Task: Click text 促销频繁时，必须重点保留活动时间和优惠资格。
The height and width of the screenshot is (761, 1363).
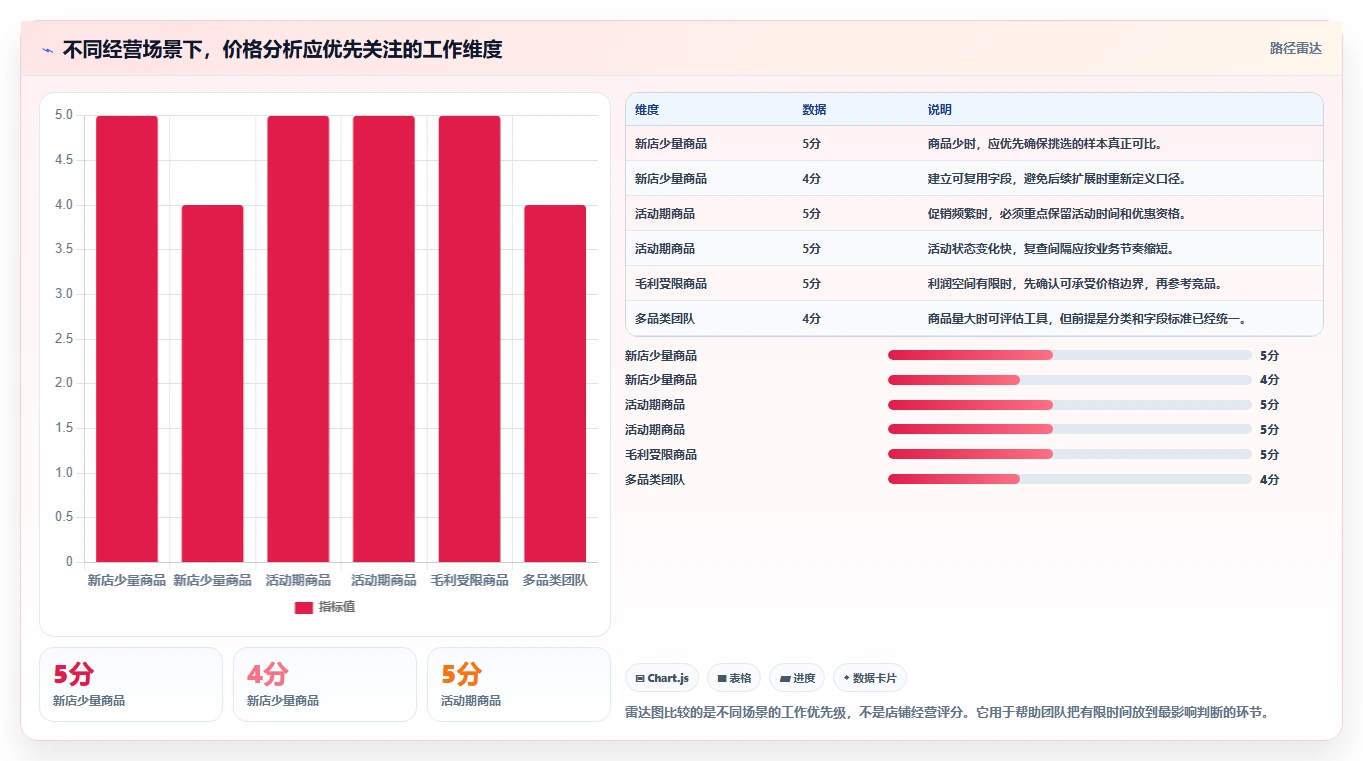Action: [1057, 214]
